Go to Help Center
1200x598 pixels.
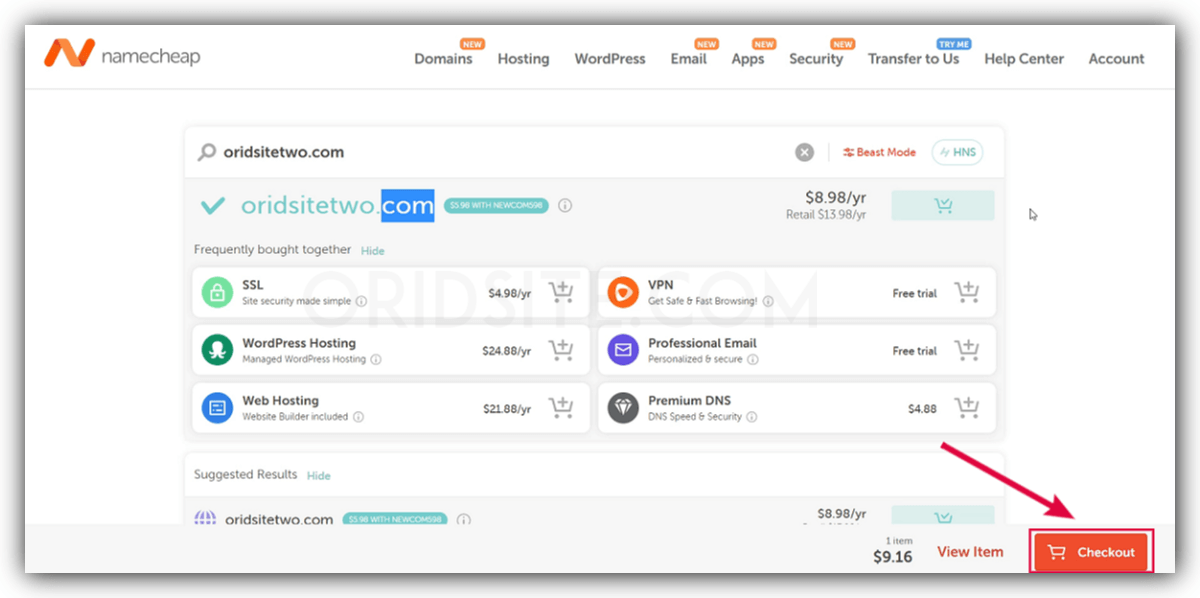coord(1024,58)
